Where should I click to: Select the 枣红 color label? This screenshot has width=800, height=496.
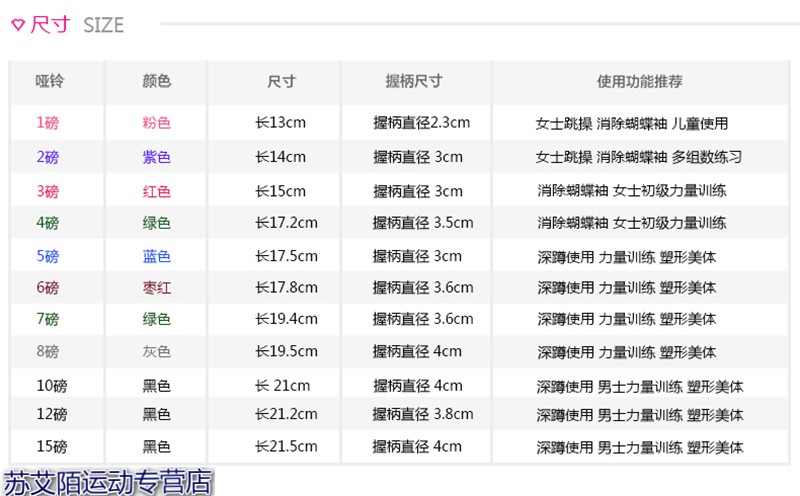(x=157, y=288)
